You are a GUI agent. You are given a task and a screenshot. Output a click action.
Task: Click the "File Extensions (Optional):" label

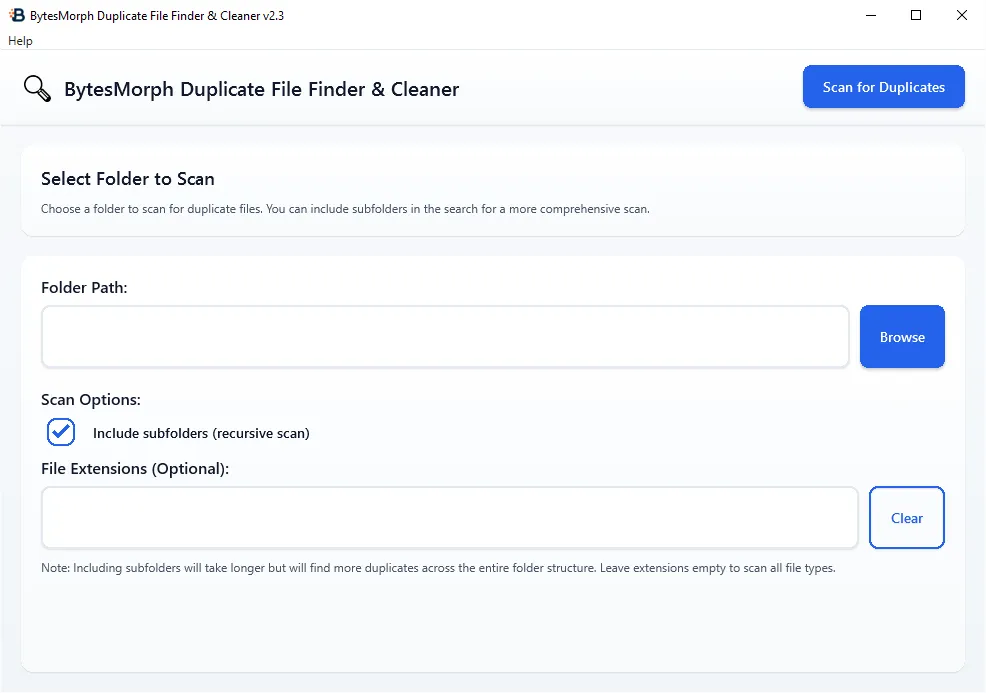135,468
